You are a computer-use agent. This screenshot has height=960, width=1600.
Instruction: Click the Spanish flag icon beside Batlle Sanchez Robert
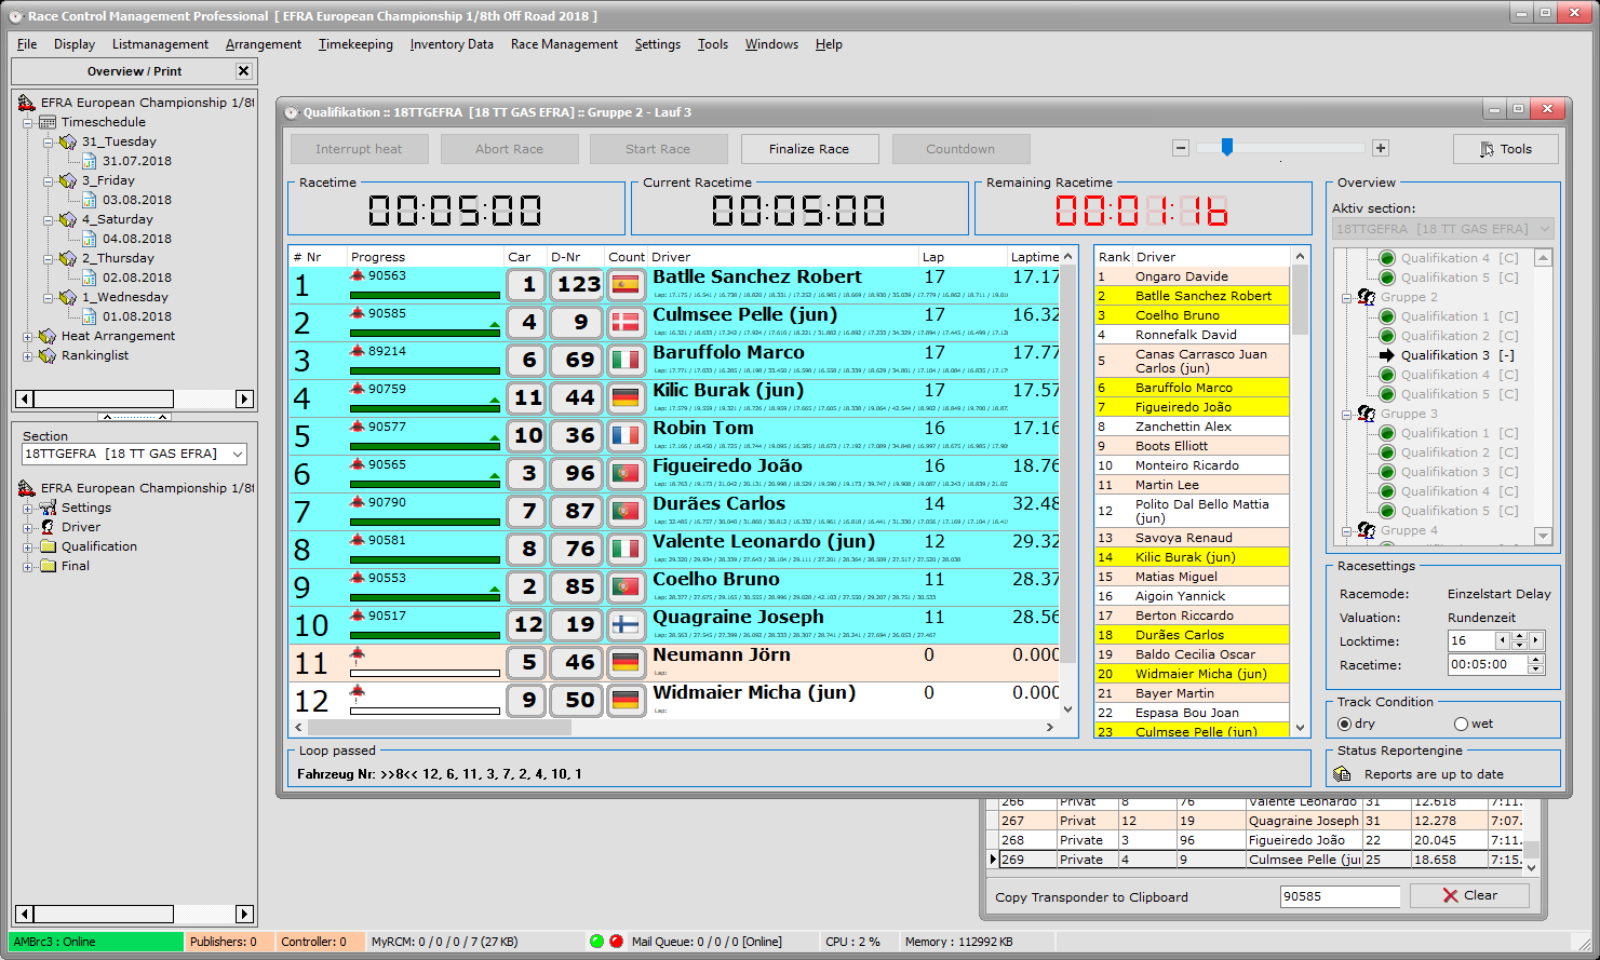pos(625,284)
